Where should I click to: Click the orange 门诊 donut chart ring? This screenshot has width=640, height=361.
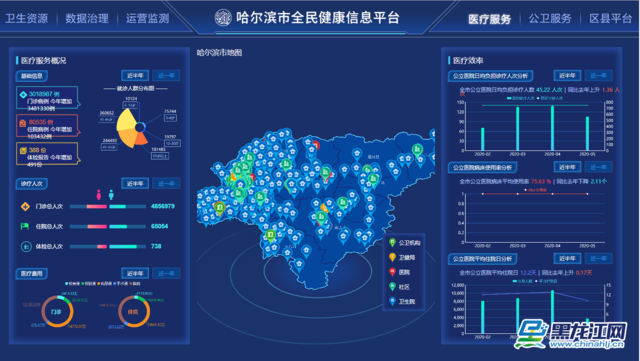[x=57, y=312]
